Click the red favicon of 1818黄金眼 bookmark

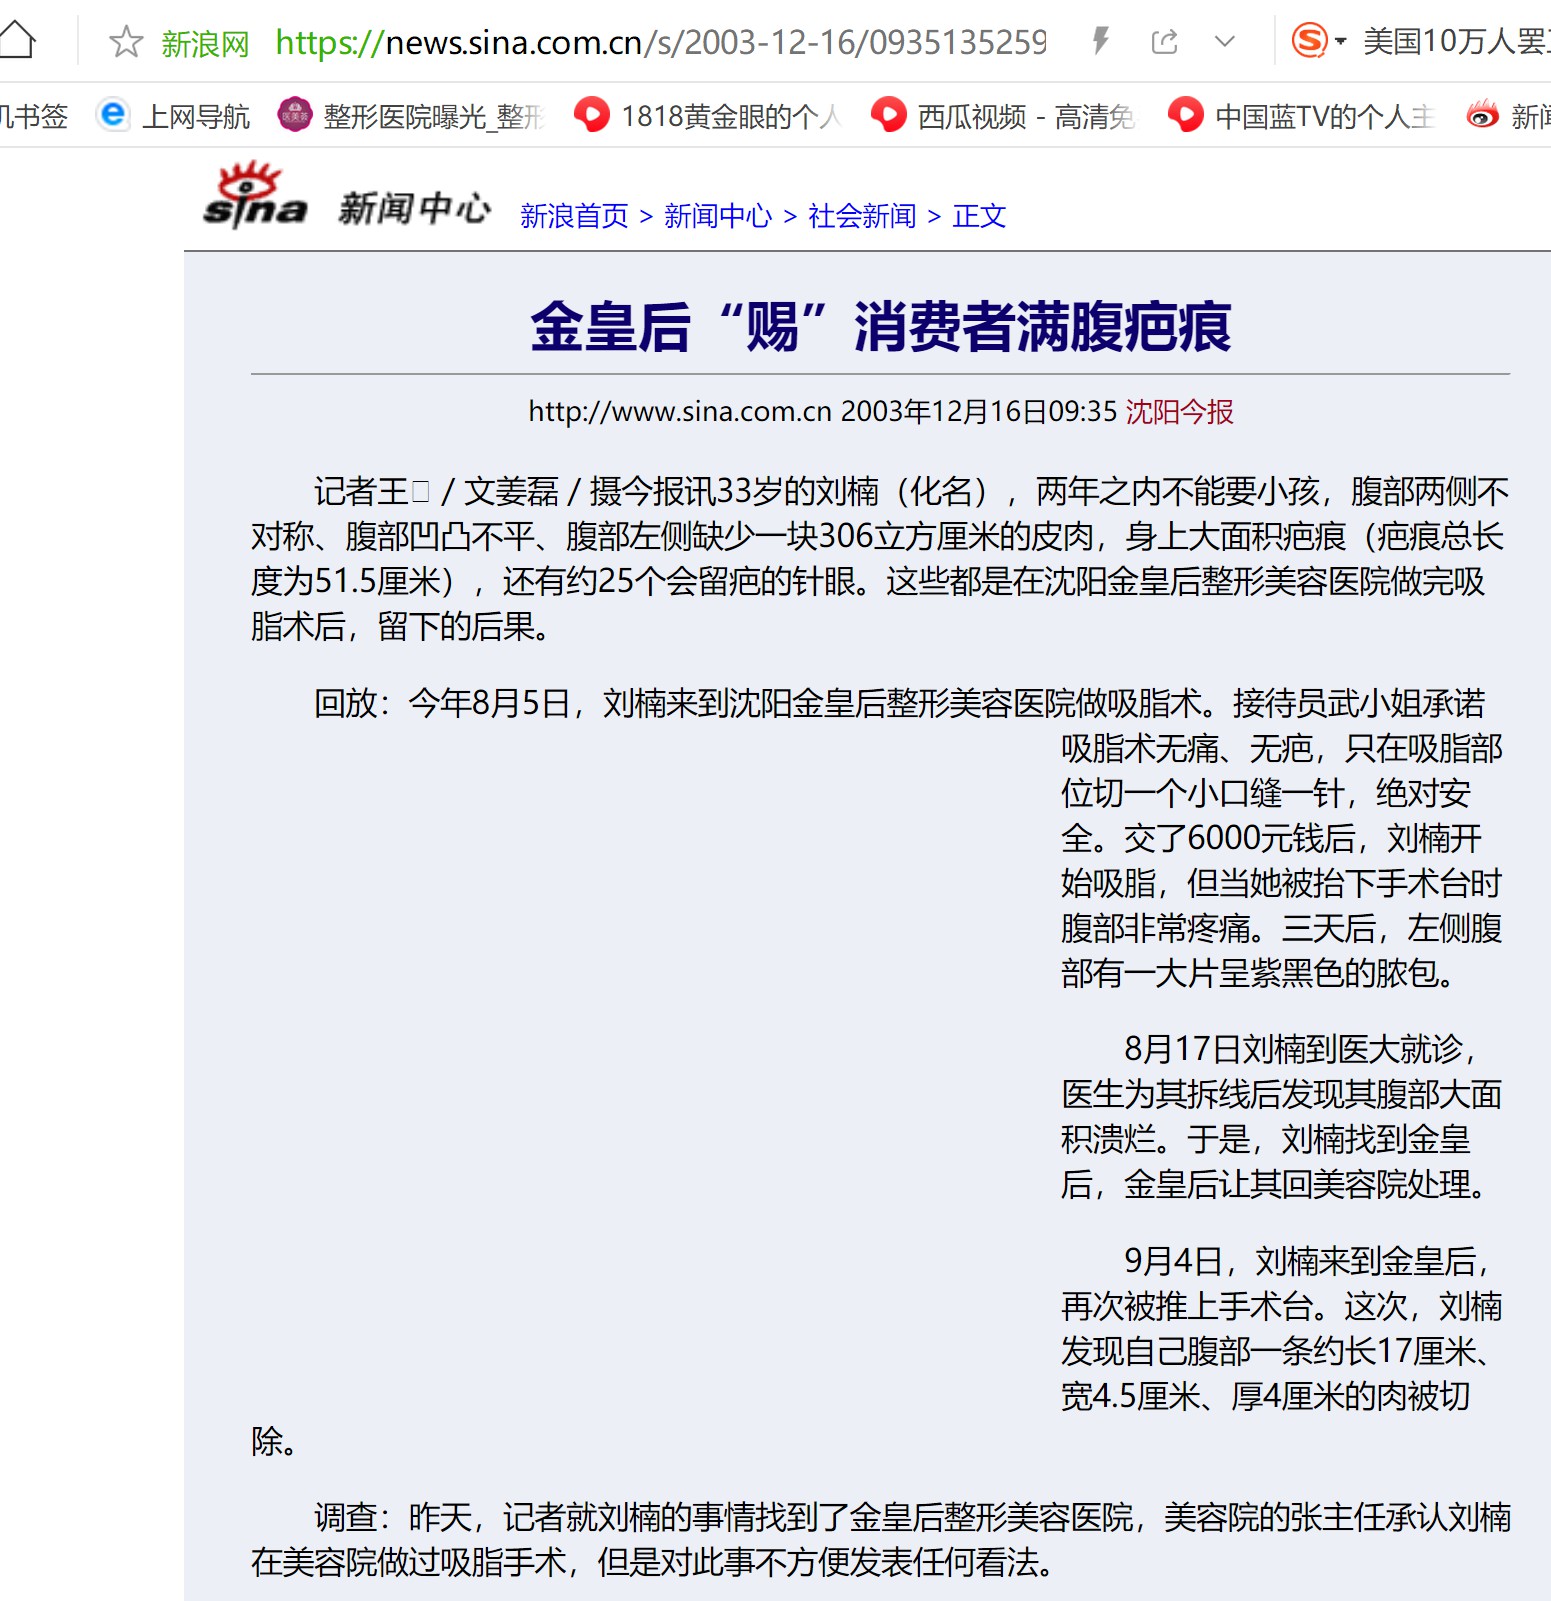591,115
